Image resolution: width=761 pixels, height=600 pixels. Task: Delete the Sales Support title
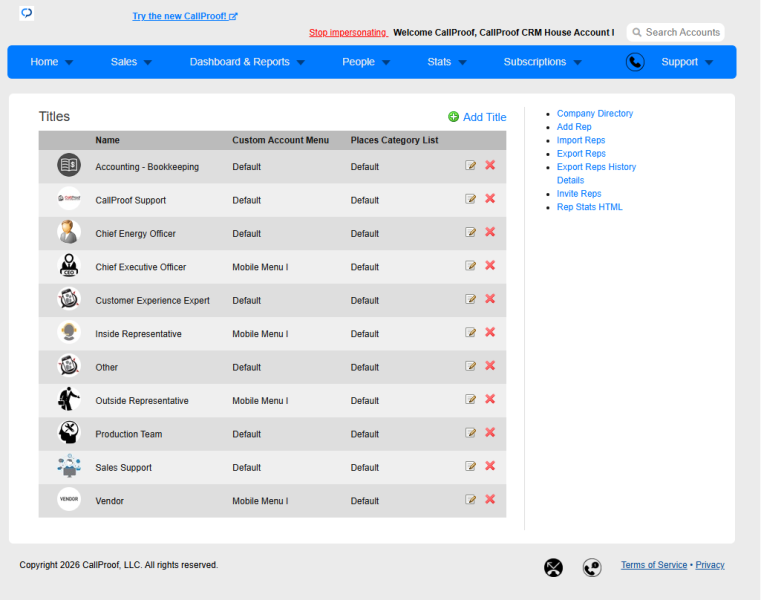pyautogui.click(x=490, y=467)
